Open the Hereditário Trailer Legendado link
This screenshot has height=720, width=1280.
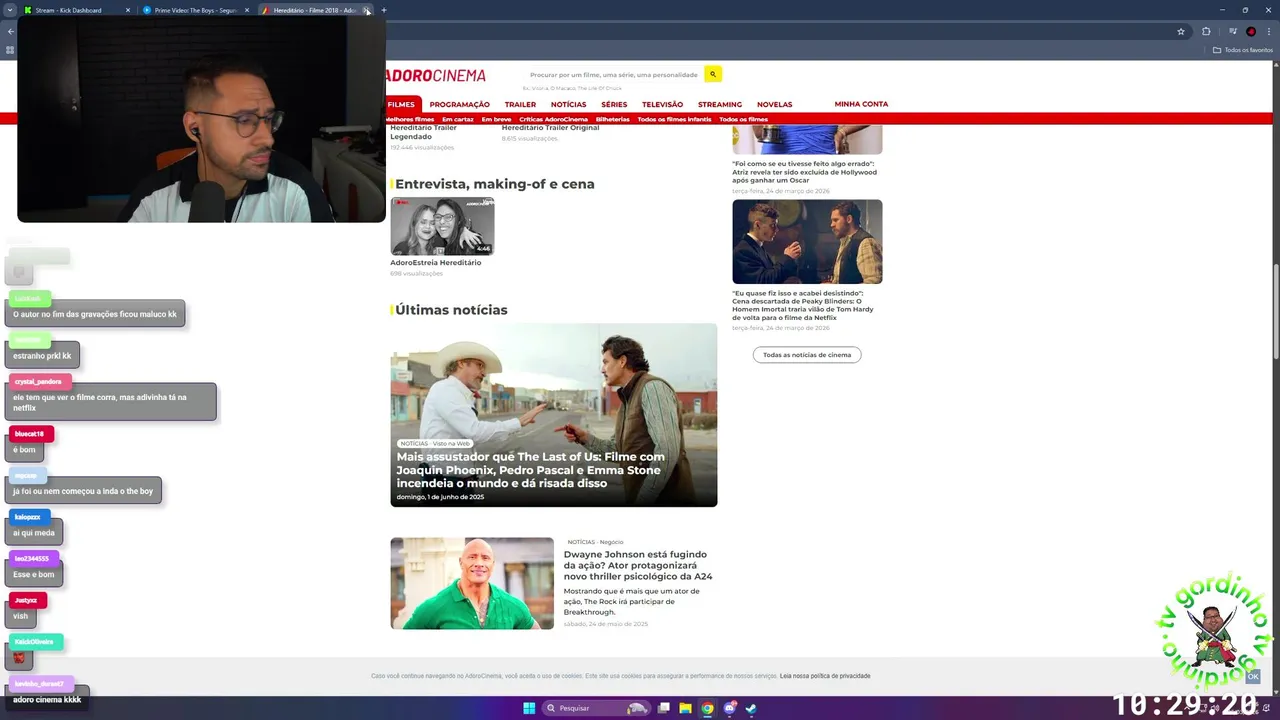[x=423, y=132]
